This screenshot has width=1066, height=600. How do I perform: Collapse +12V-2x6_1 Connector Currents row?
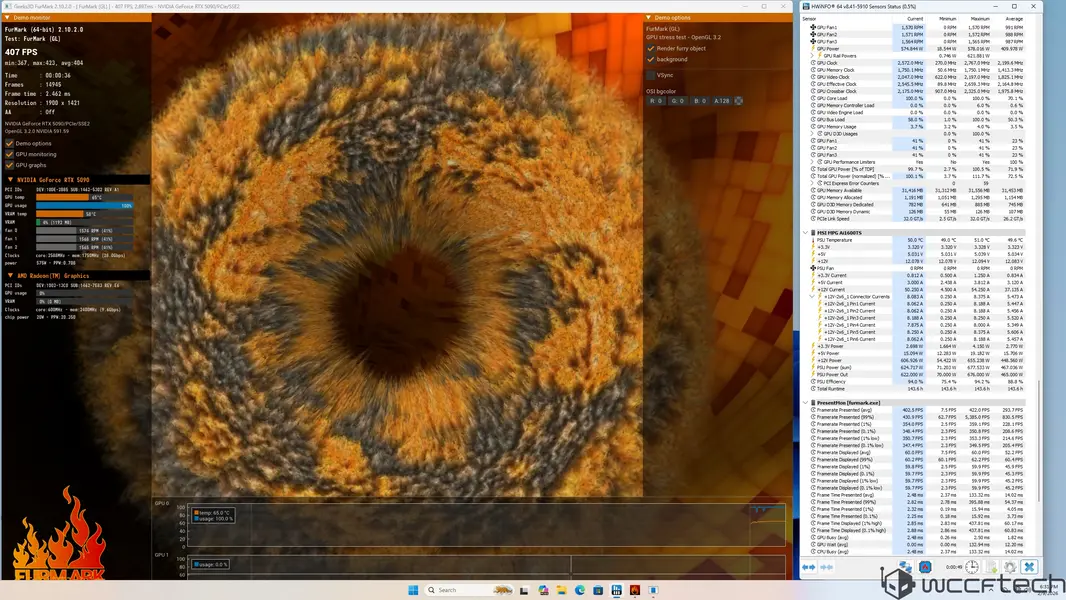click(x=812, y=297)
